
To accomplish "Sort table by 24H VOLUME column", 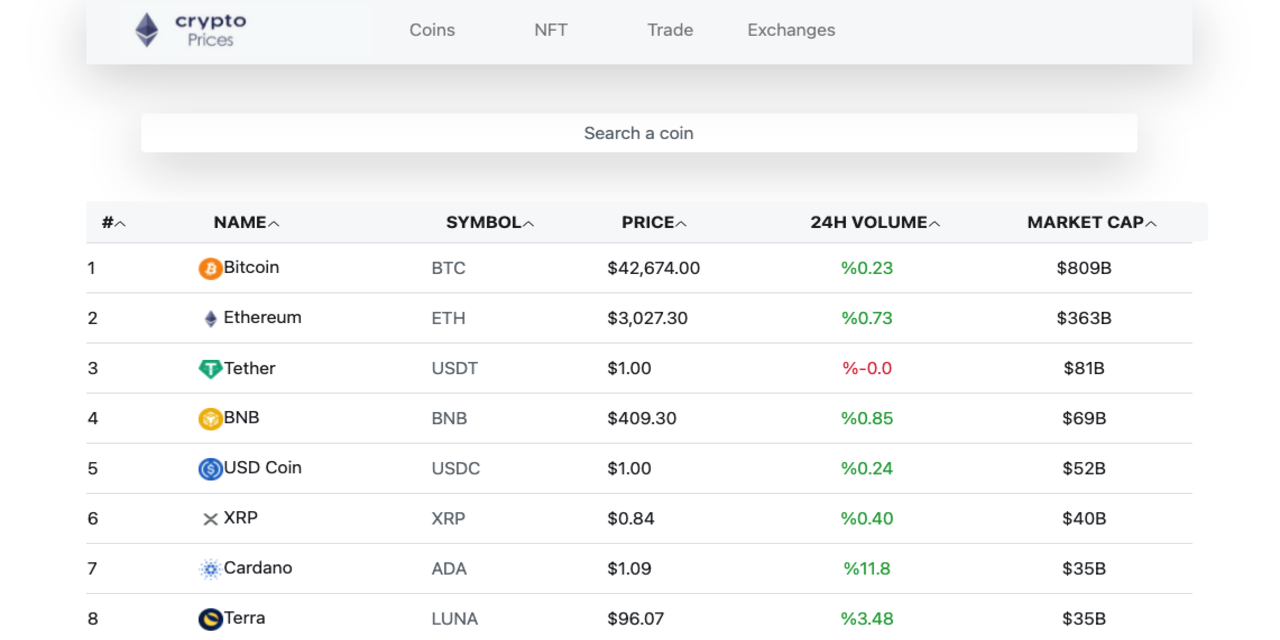I will click(875, 223).
